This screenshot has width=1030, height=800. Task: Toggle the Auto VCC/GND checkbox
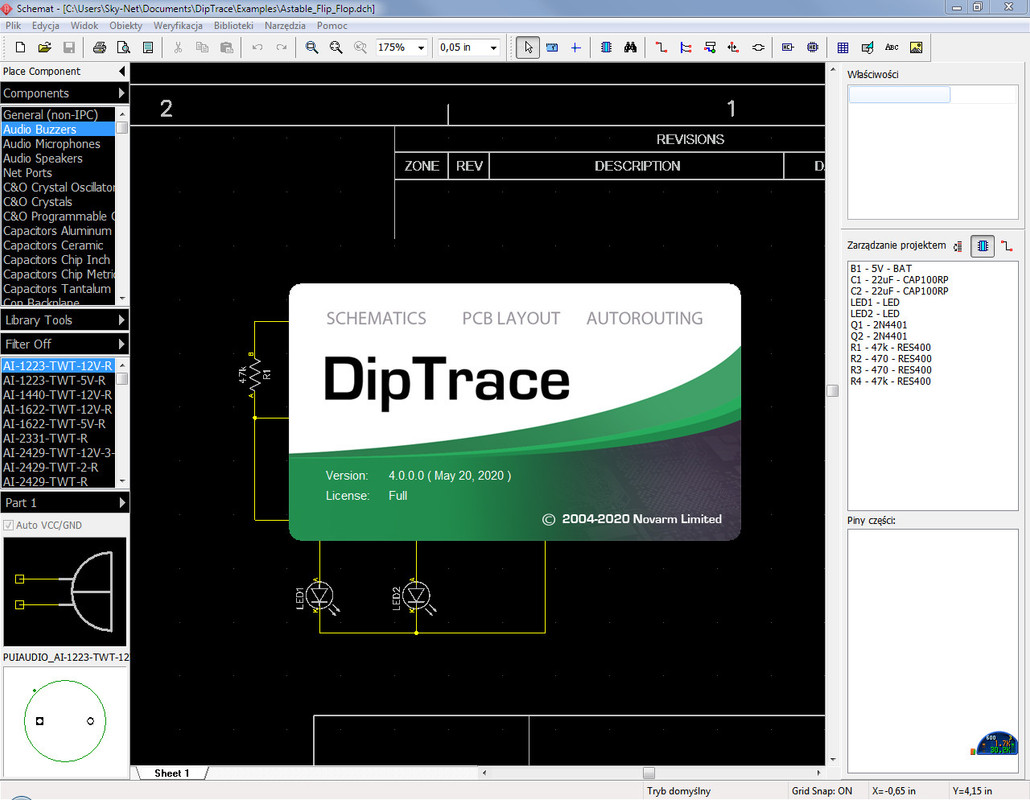(x=9, y=525)
